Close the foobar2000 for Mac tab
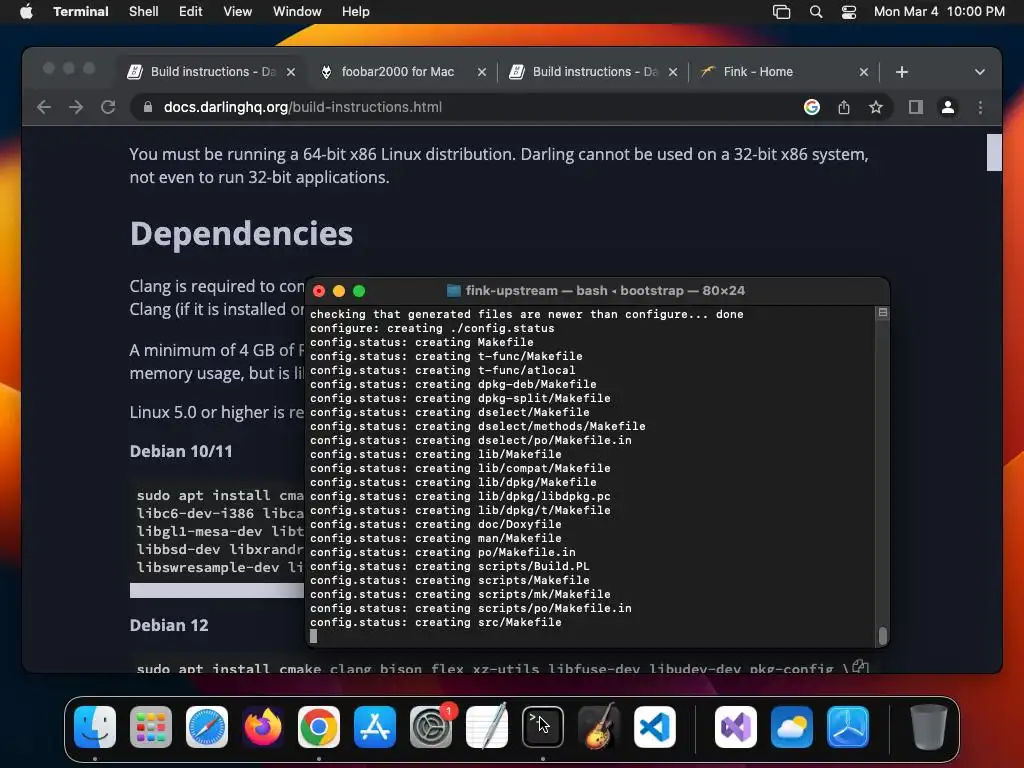The height and width of the screenshot is (768, 1024). click(x=482, y=72)
